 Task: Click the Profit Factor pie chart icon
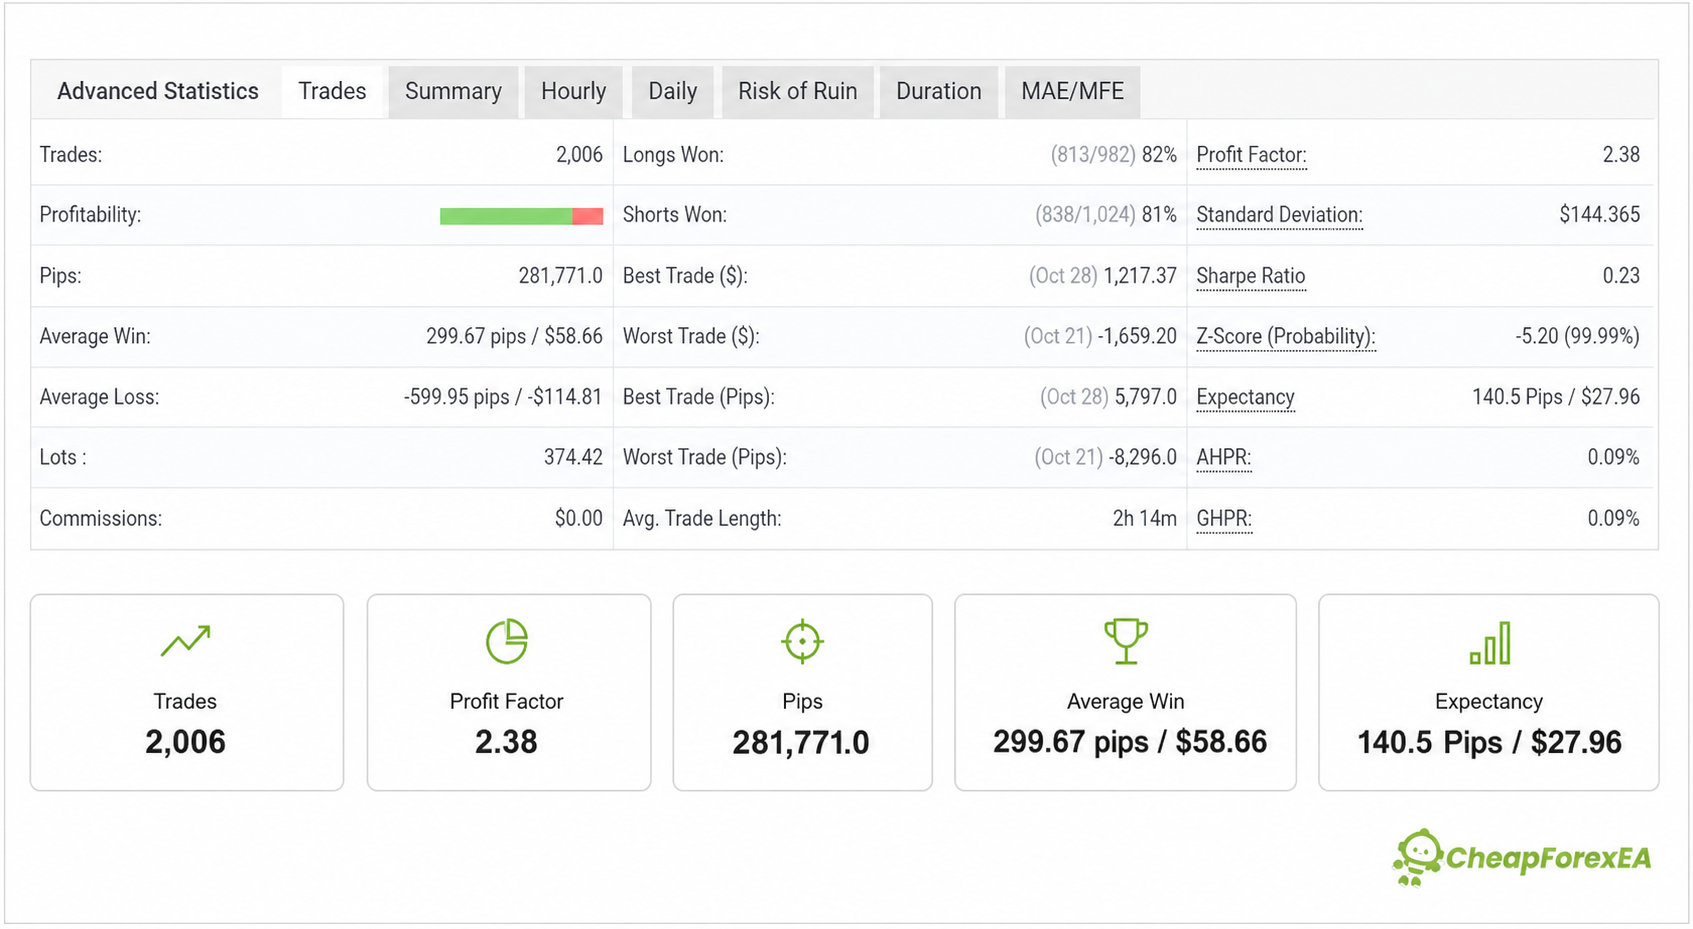(507, 641)
